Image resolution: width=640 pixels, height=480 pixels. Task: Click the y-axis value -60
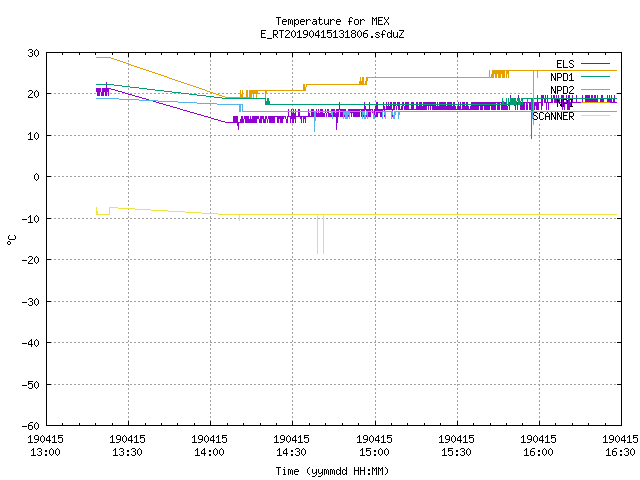(x=31, y=426)
